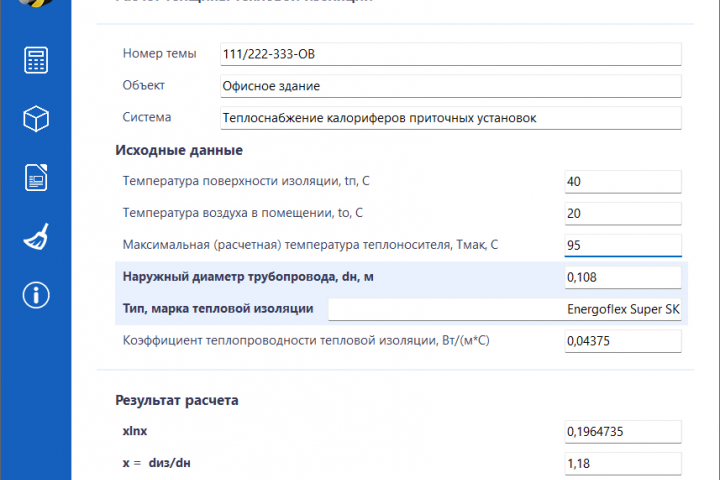
Task: Open the report document icon in sidebar
Action: click(x=36, y=177)
